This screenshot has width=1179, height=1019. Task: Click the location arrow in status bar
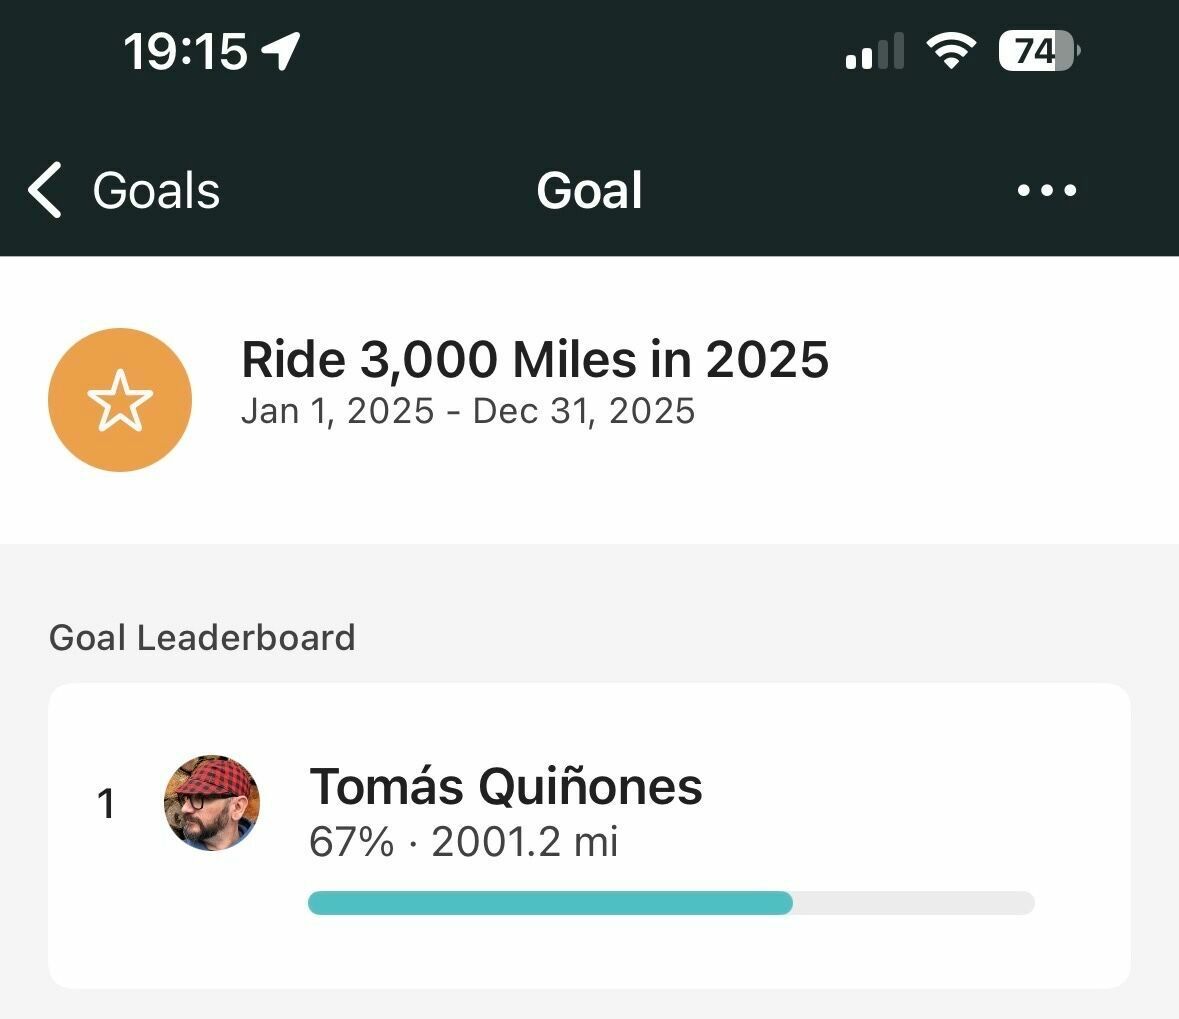281,50
